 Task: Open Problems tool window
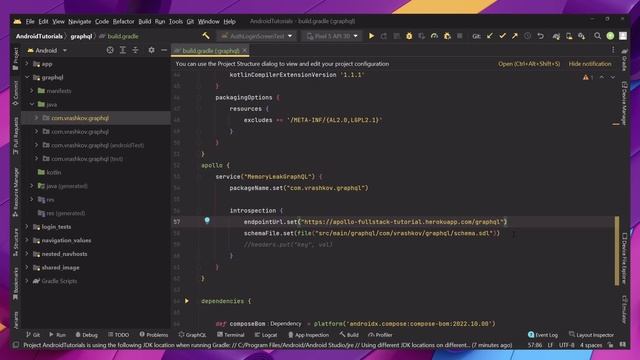pos(153,335)
